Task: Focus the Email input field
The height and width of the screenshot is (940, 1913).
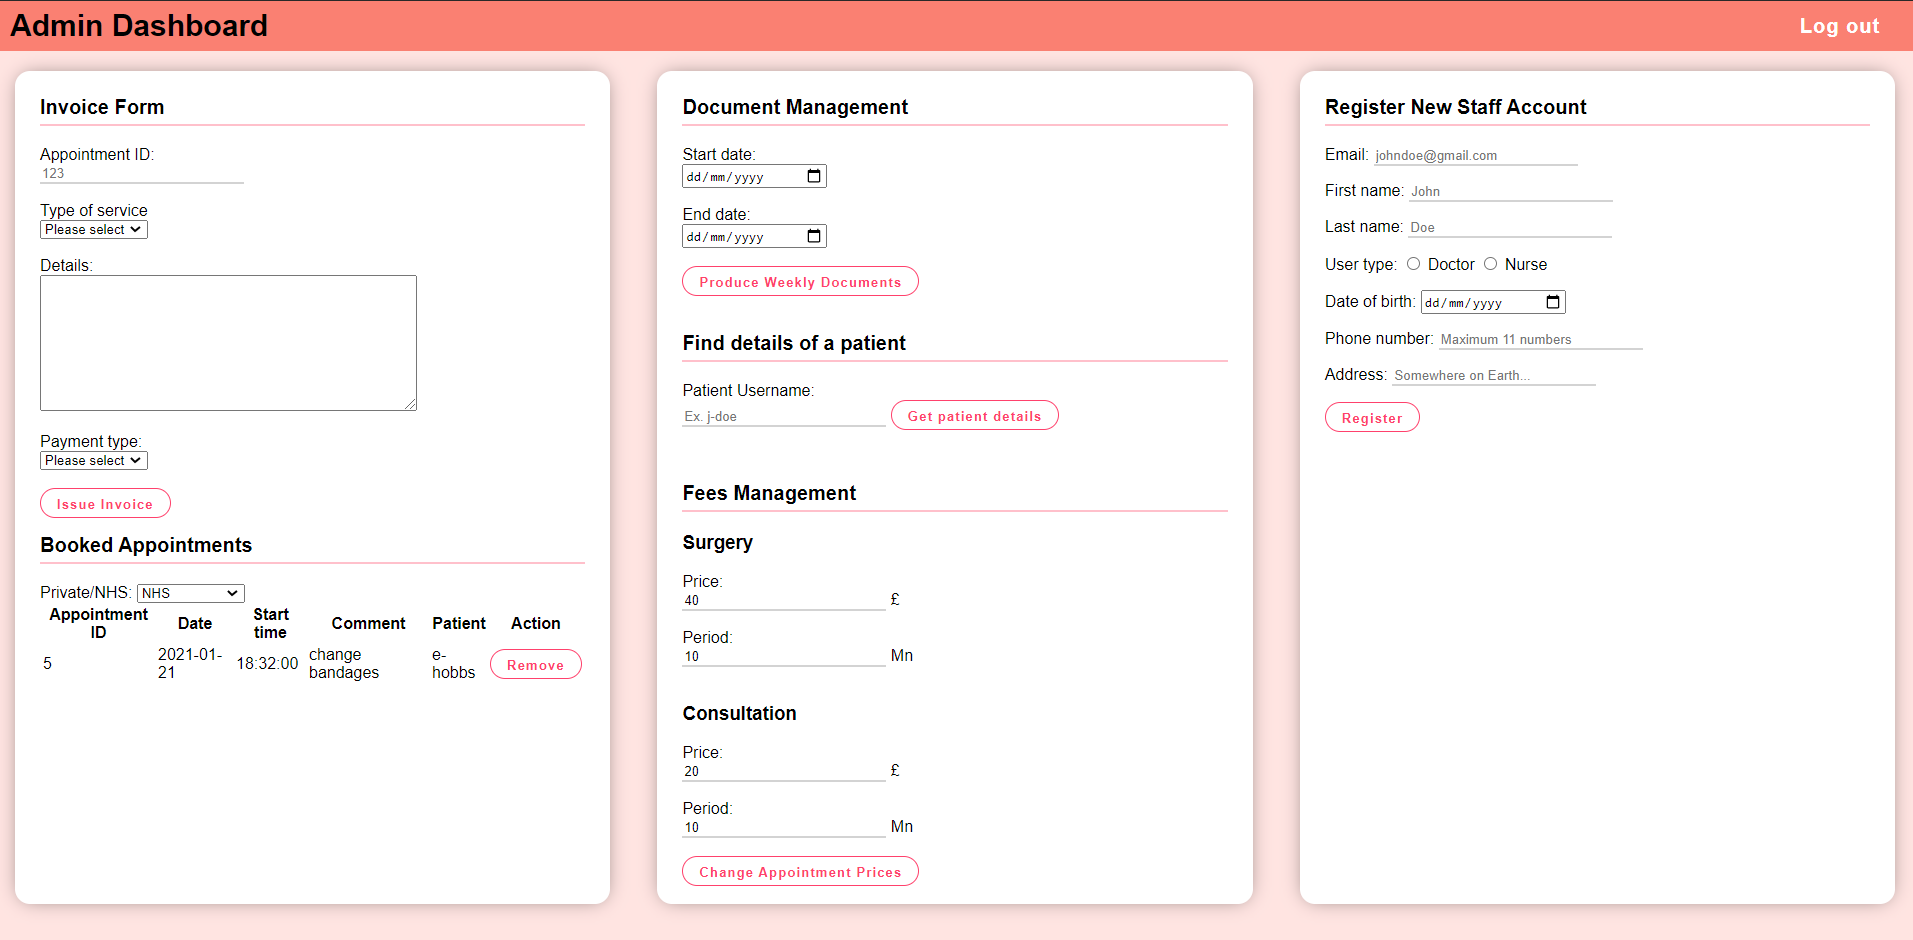Action: point(1476,156)
